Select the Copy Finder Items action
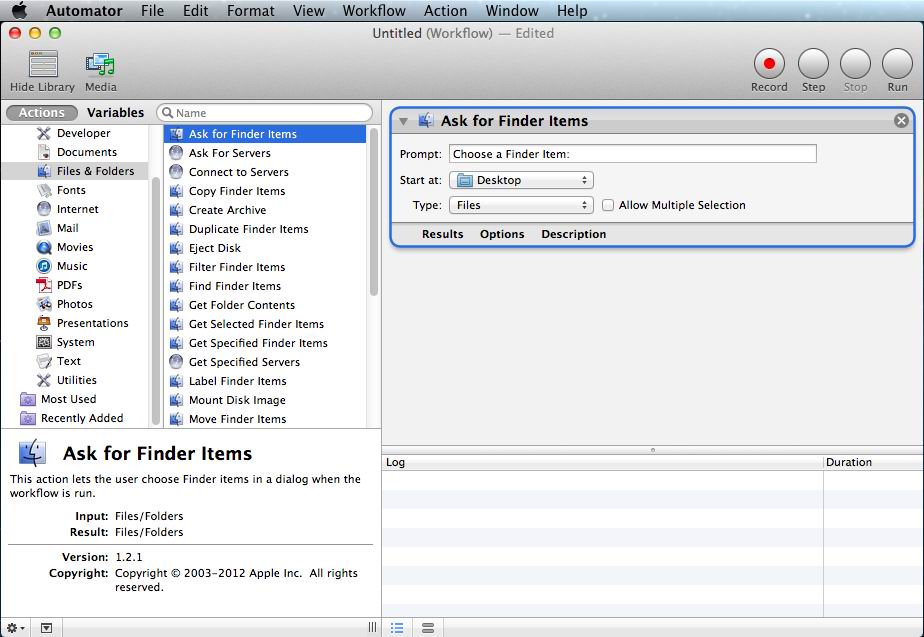Viewport: 924px width, 637px height. point(265,191)
